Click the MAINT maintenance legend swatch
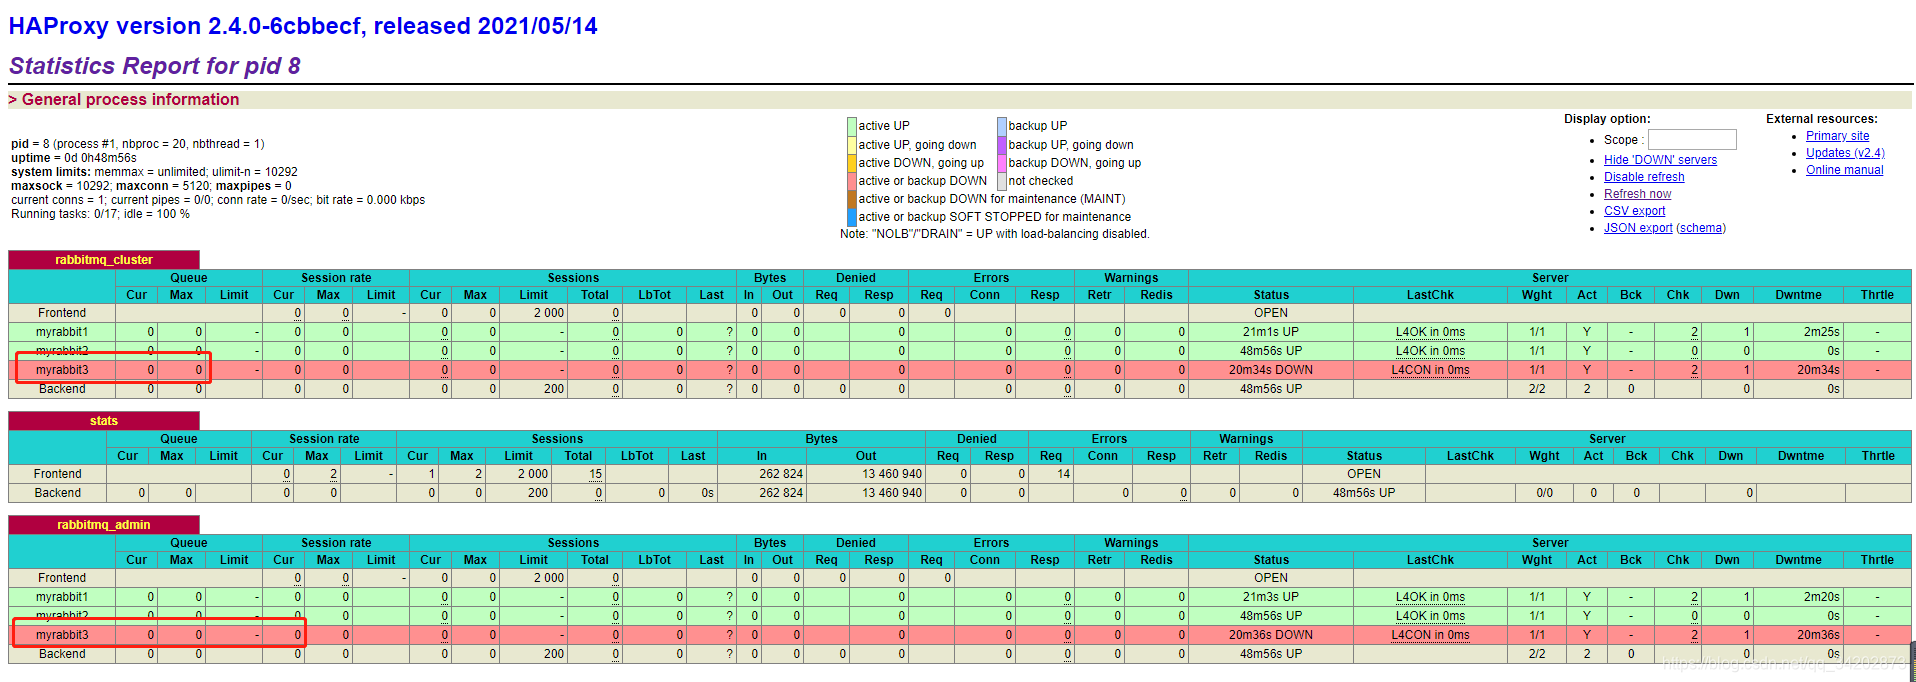 852,199
